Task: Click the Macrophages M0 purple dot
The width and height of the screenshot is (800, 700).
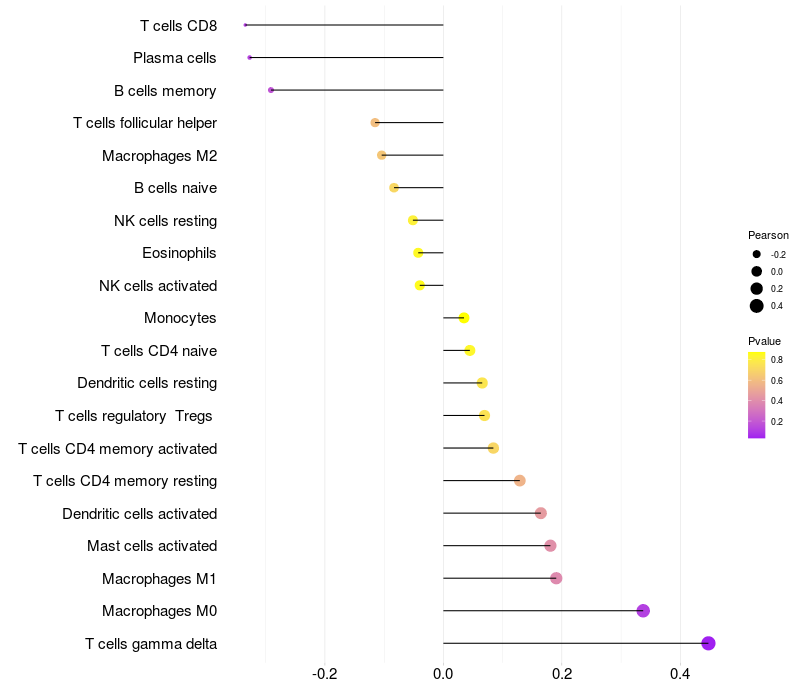Action: (x=643, y=611)
